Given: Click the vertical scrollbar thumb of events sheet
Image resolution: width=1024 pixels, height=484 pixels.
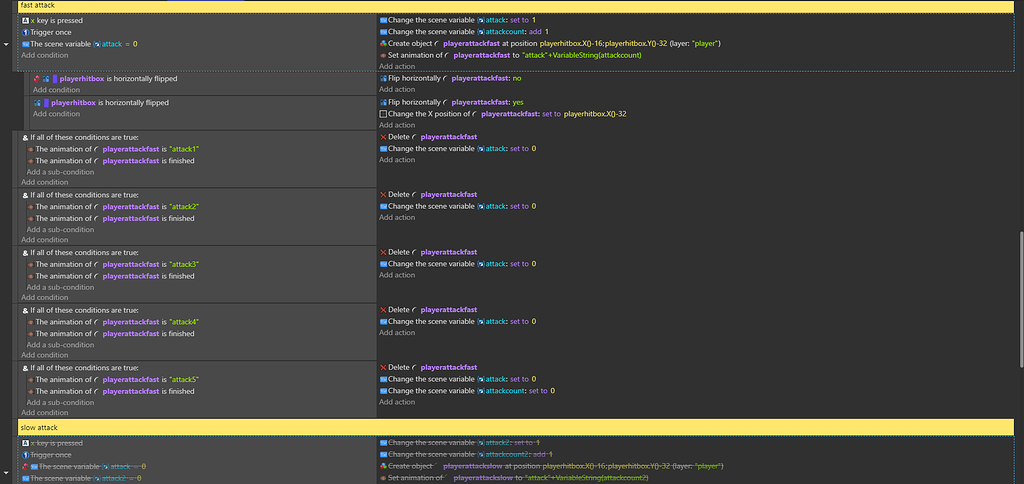Looking at the screenshot, I should 1019,298.
